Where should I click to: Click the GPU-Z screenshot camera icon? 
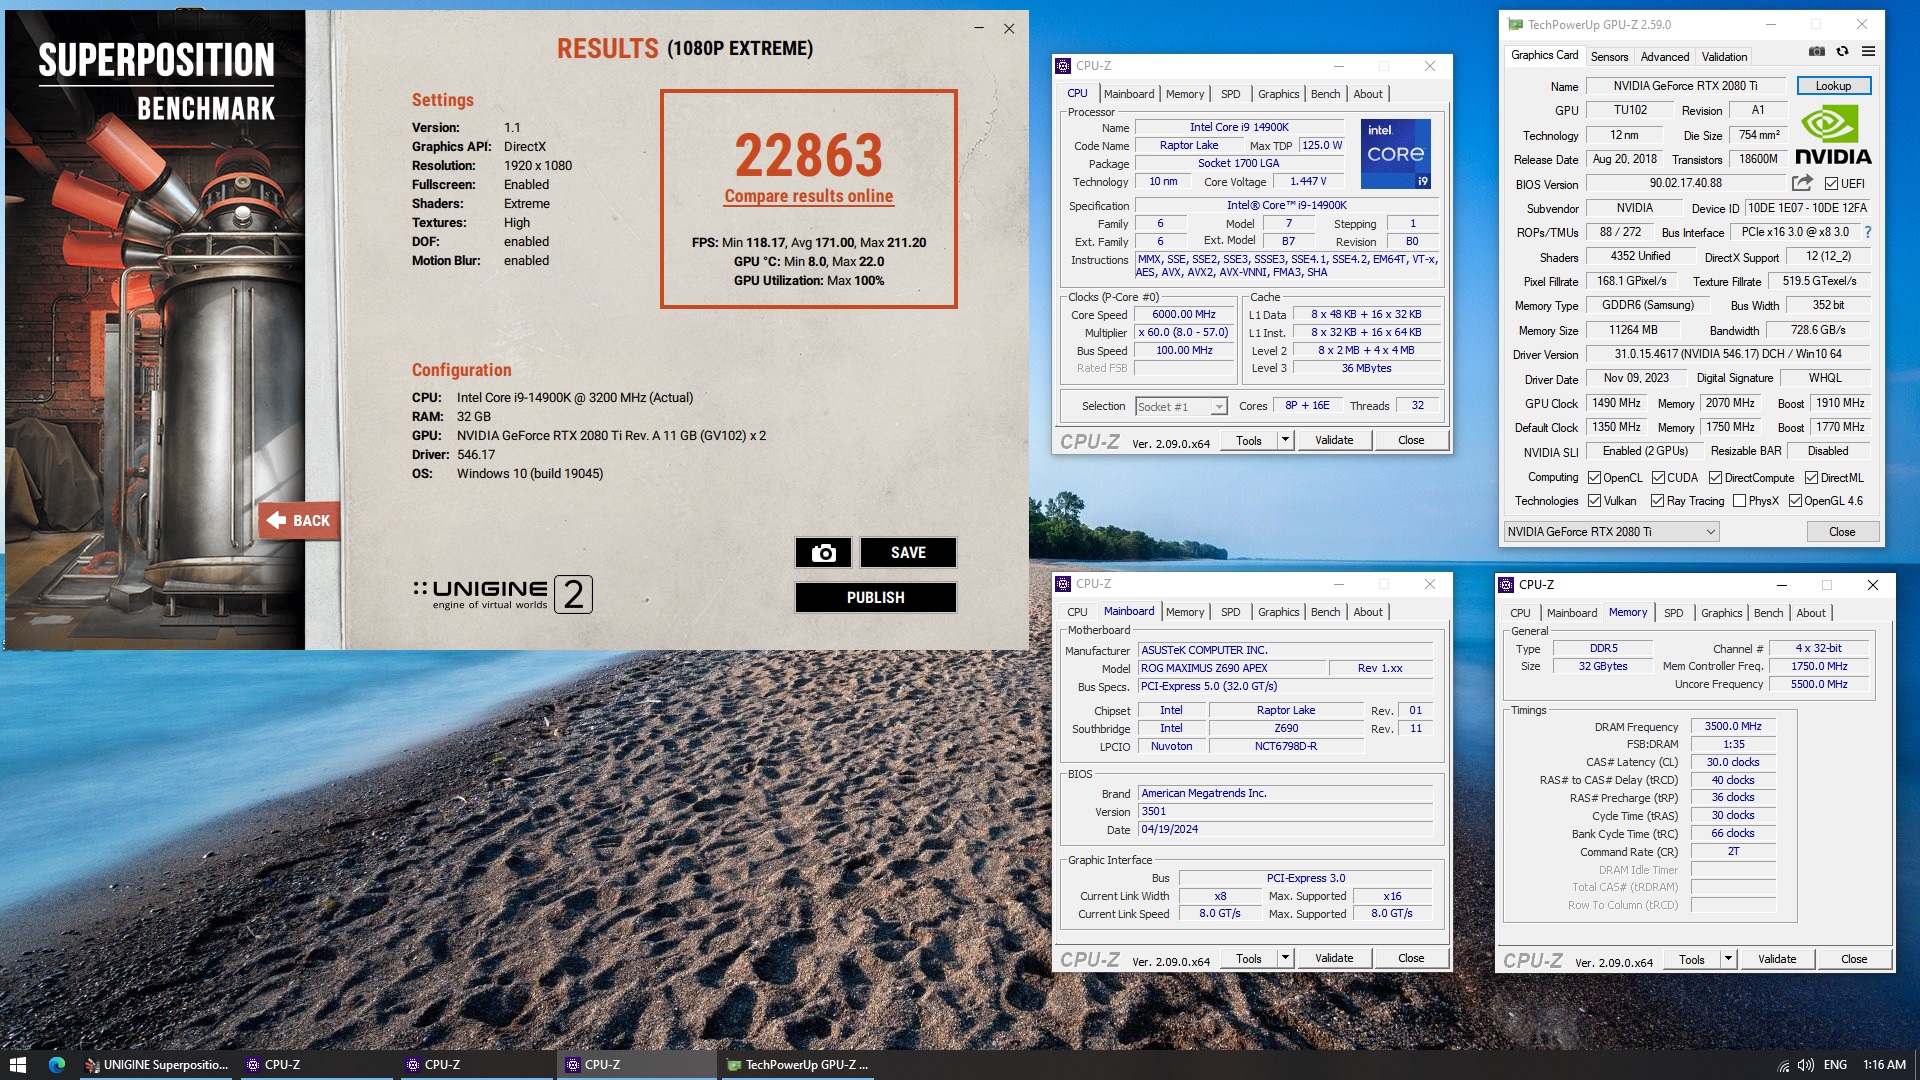(1817, 52)
